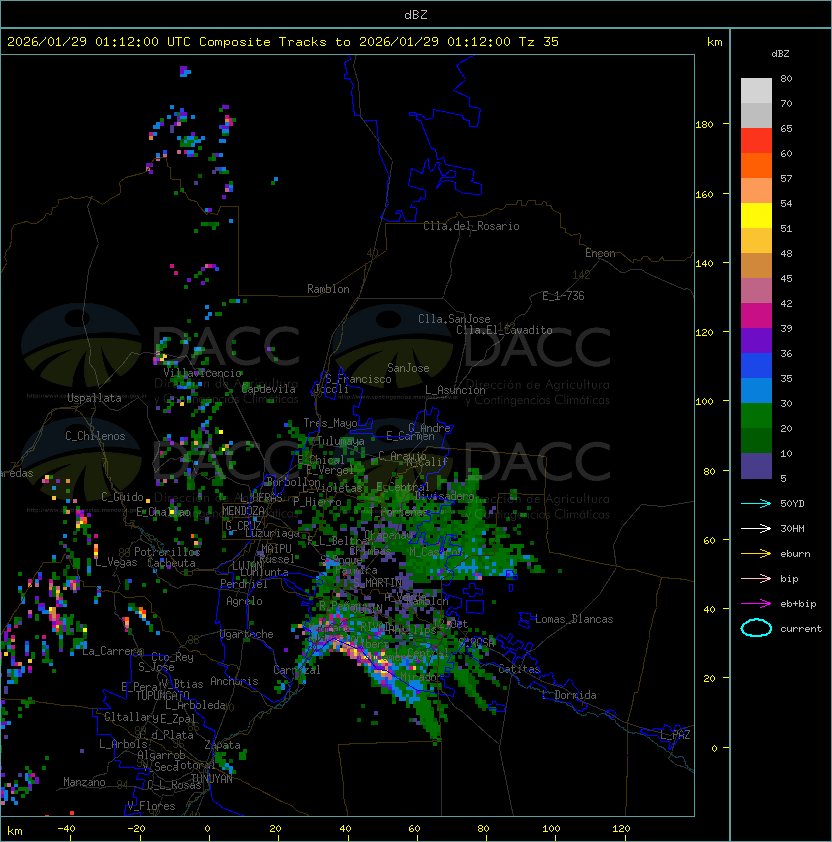Click the V_Flores map label
Screen dimensions: 832x842
coord(151,806)
